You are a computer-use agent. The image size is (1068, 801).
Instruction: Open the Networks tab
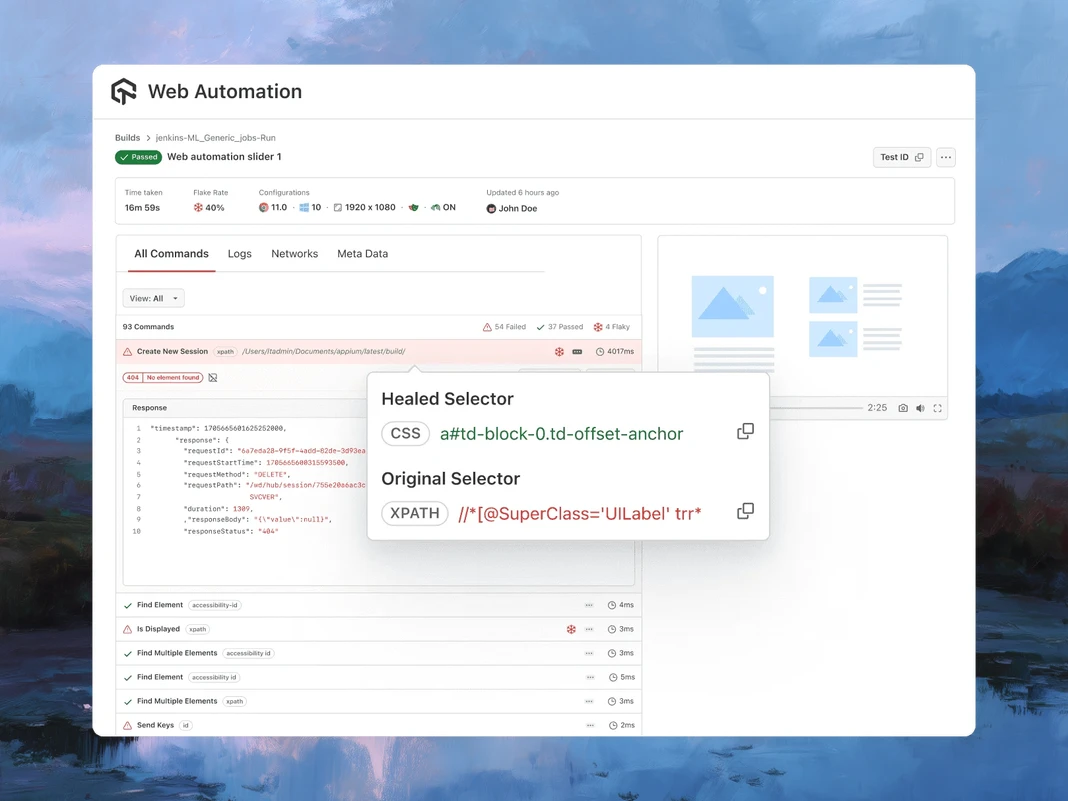pos(294,253)
